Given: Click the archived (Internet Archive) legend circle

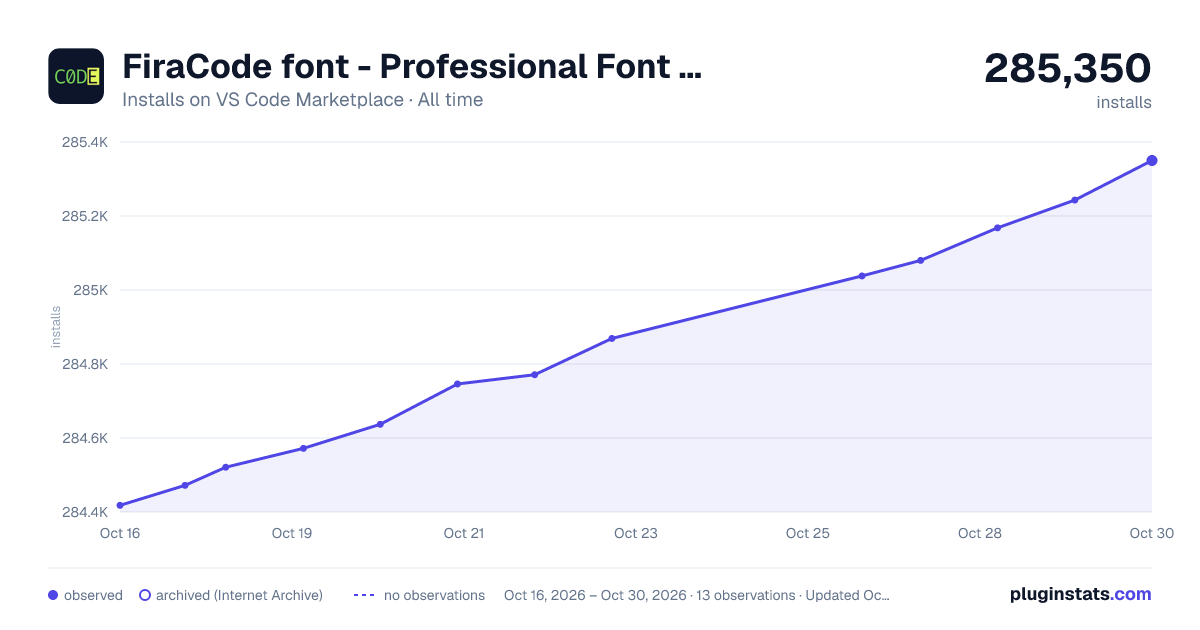Looking at the screenshot, I should [x=144, y=595].
